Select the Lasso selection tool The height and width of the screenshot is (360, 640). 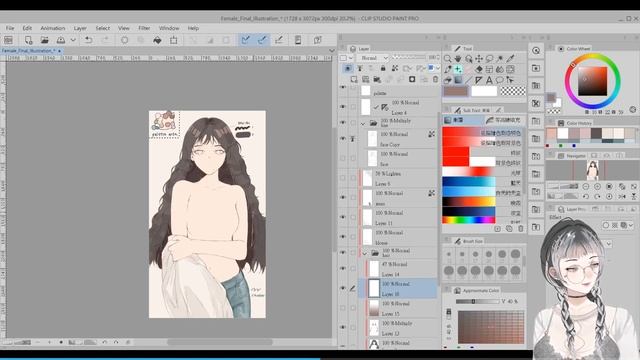click(489, 59)
